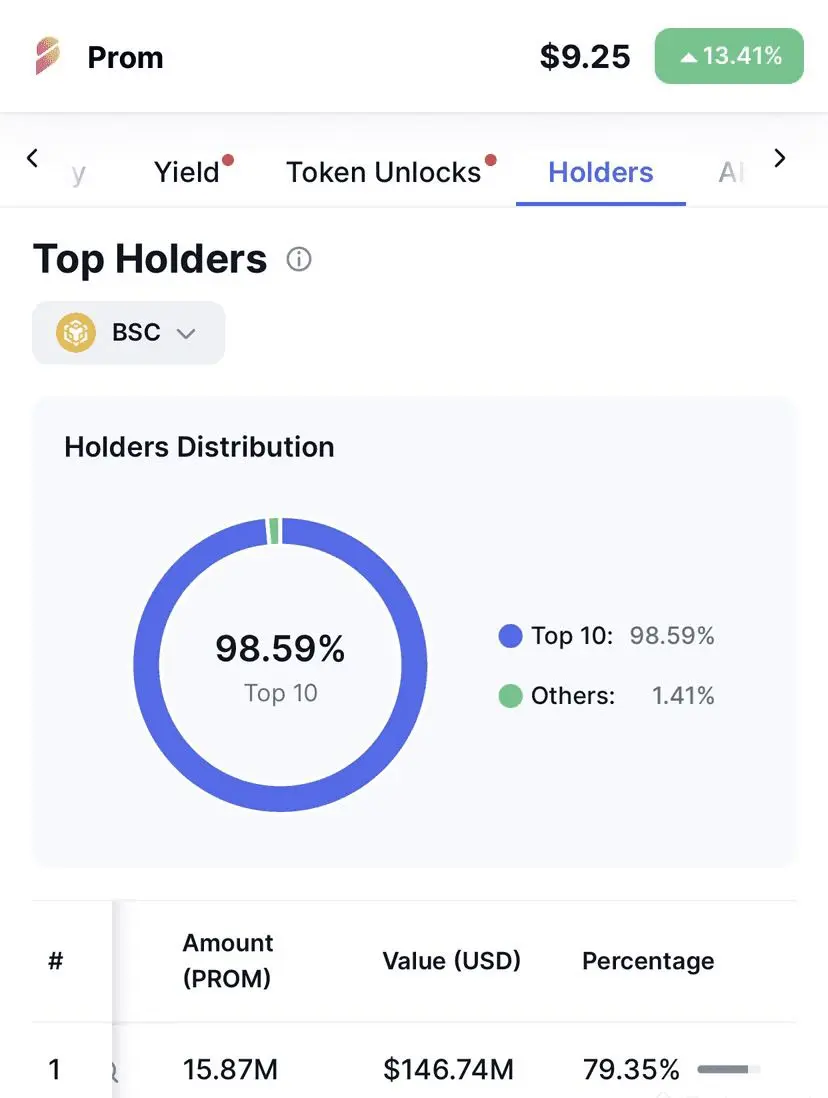Image resolution: width=828 pixels, height=1098 pixels.
Task: Sort by Percentage column header
Action: point(648,961)
